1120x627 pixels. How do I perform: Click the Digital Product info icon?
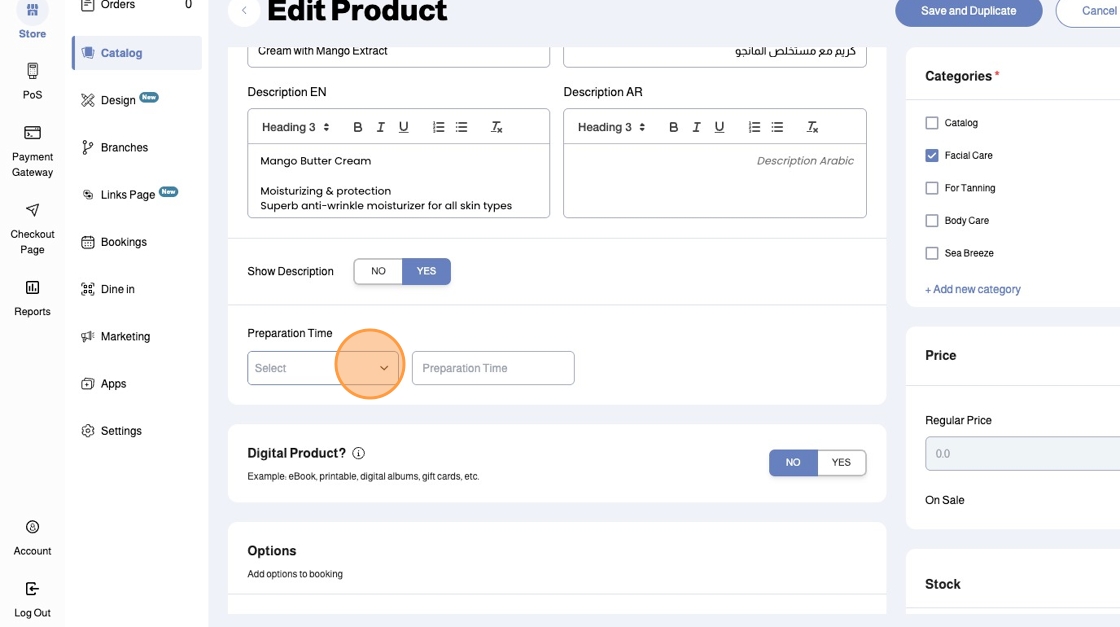[x=359, y=453]
